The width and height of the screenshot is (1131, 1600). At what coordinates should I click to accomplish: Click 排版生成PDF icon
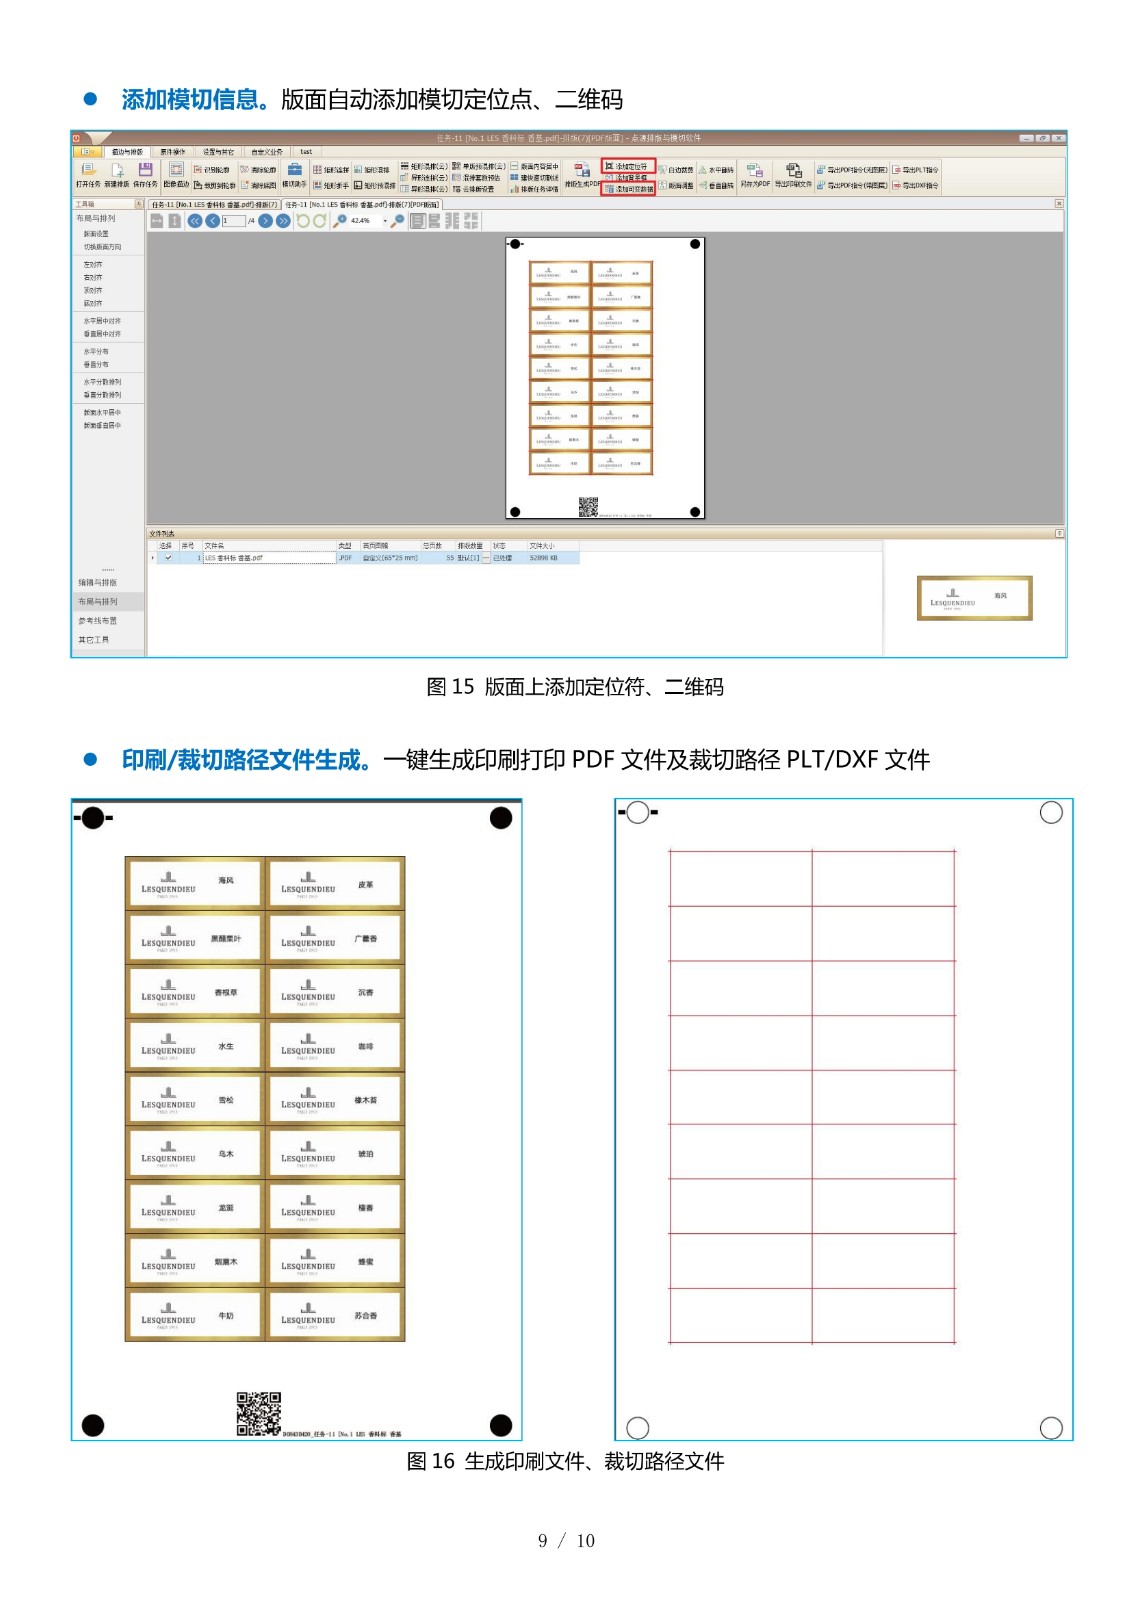pos(582,171)
